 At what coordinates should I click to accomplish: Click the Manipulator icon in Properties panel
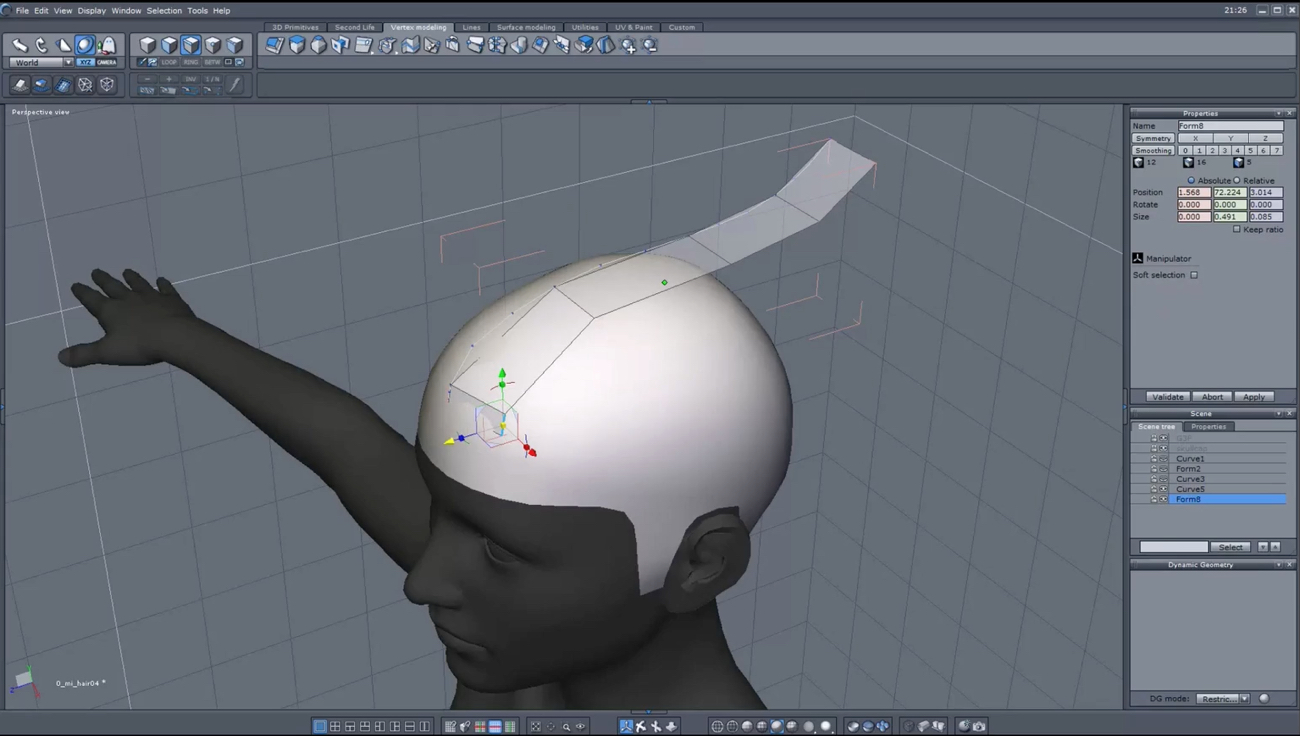coord(1139,257)
